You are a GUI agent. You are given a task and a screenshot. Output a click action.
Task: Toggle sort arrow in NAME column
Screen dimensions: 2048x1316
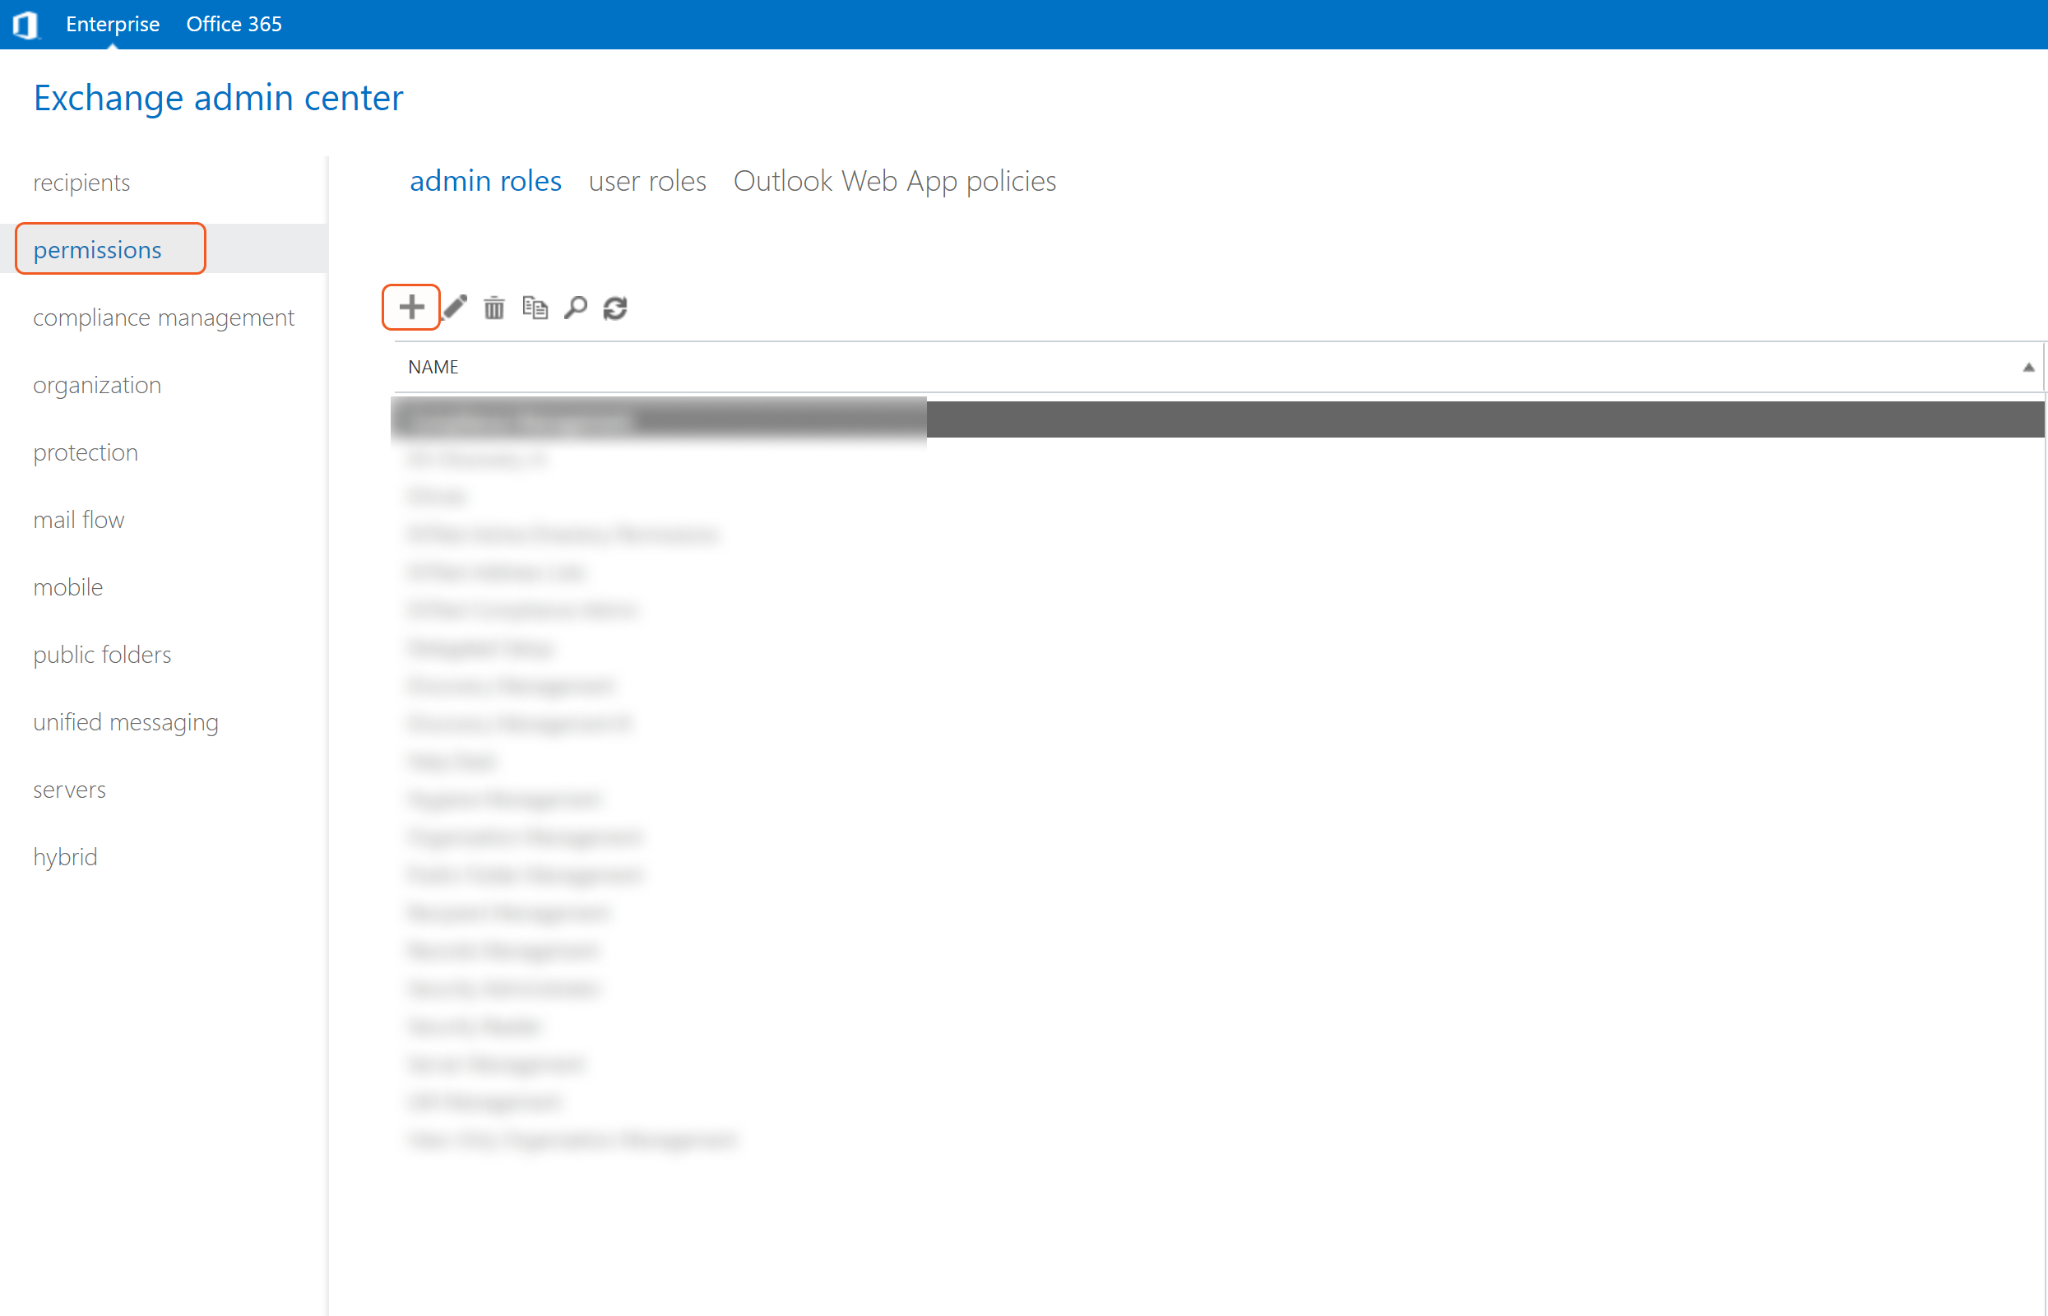coord(2028,367)
